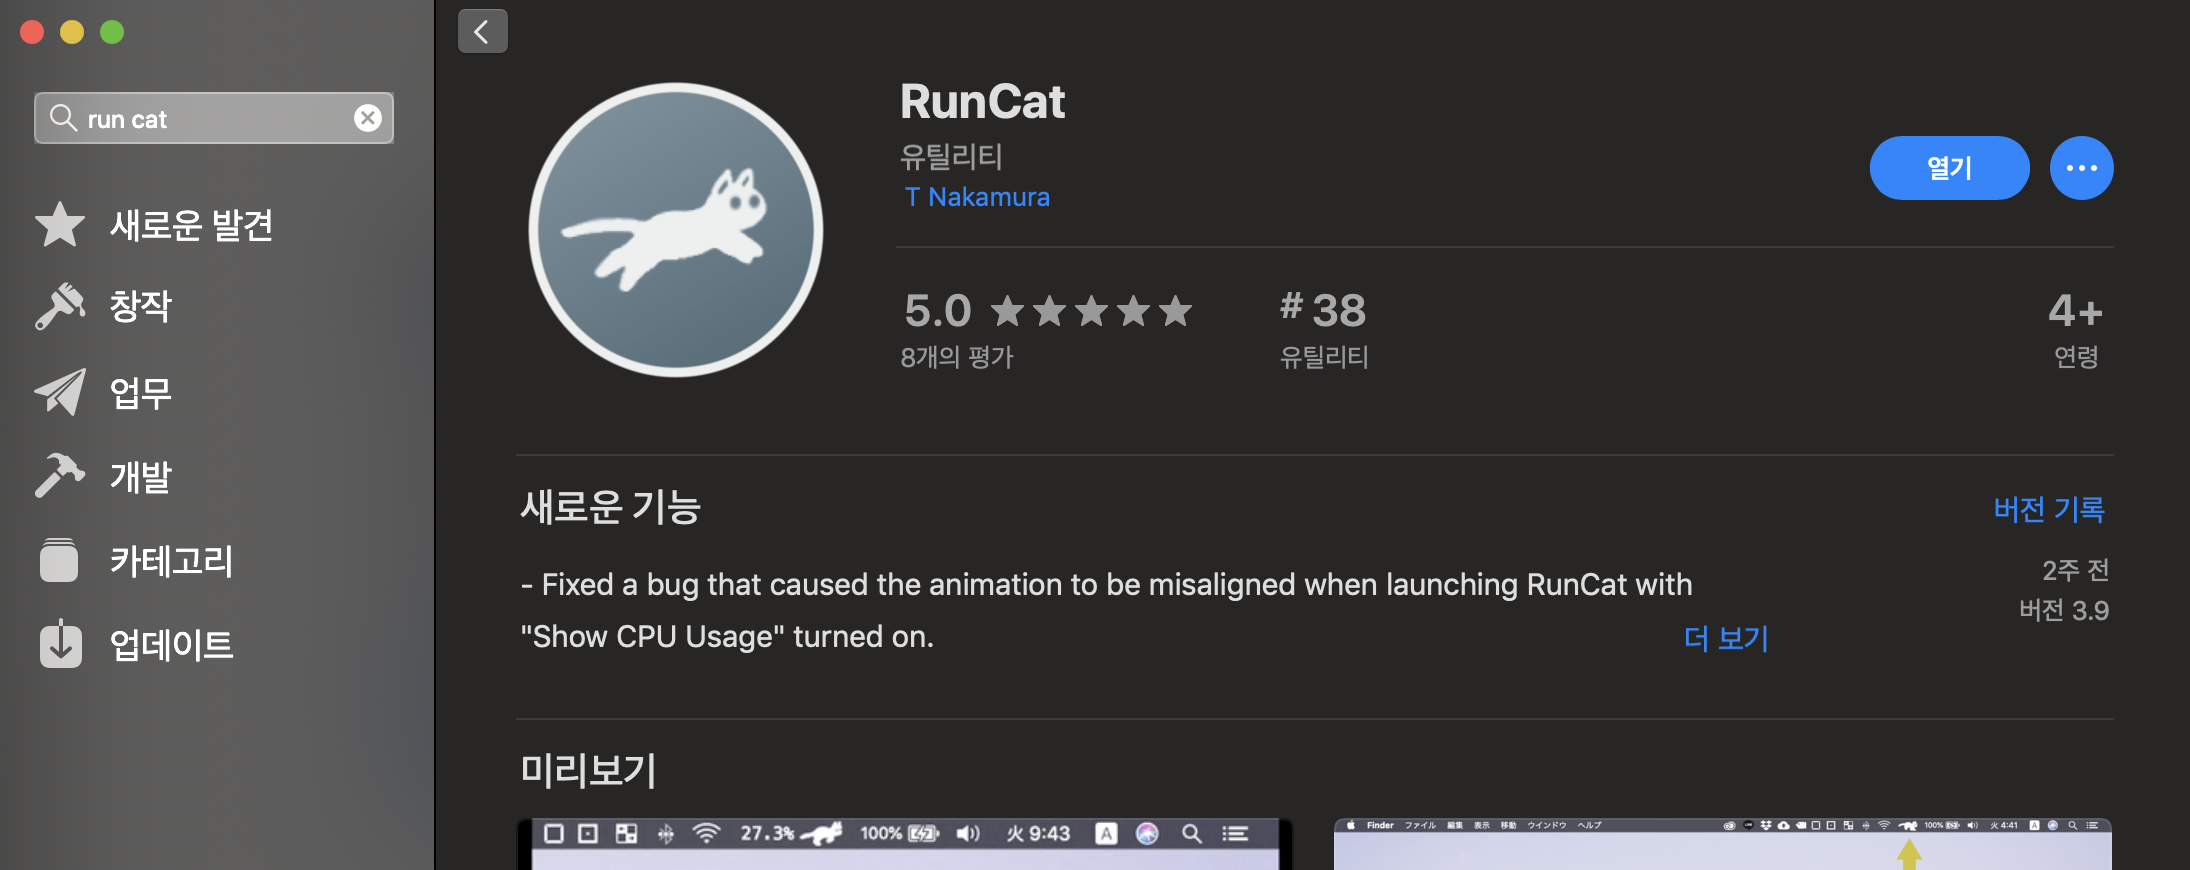The width and height of the screenshot is (2190, 870).
Task: Click the stack icon beside 카테고리
Action: (59, 560)
